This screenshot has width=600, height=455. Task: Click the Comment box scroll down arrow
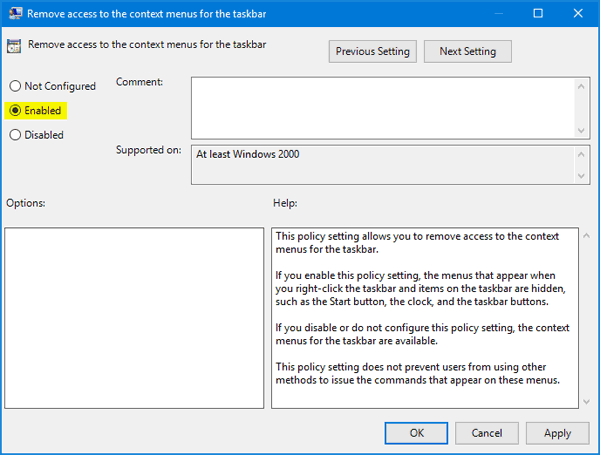pyautogui.click(x=582, y=130)
